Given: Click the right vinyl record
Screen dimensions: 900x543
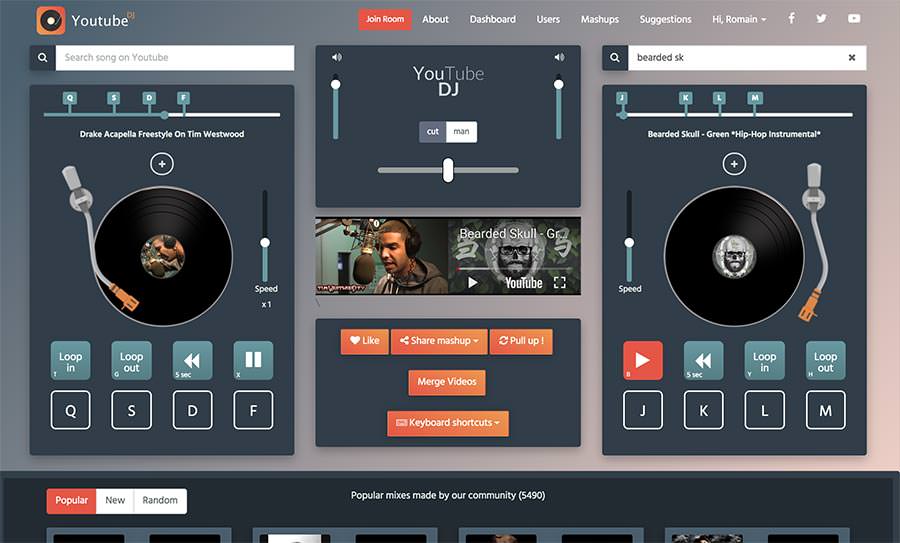Looking at the screenshot, I should pyautogui.click(x=734, y=256).
